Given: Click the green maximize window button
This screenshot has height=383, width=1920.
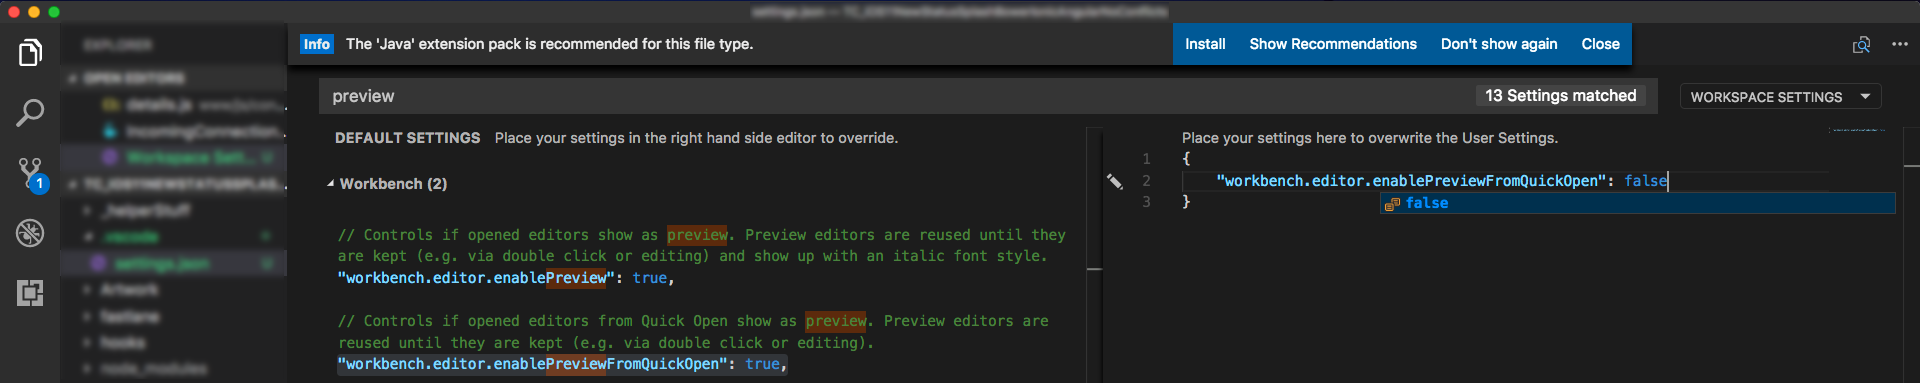Looking at the screenshot, I should (x=54, y=12).
